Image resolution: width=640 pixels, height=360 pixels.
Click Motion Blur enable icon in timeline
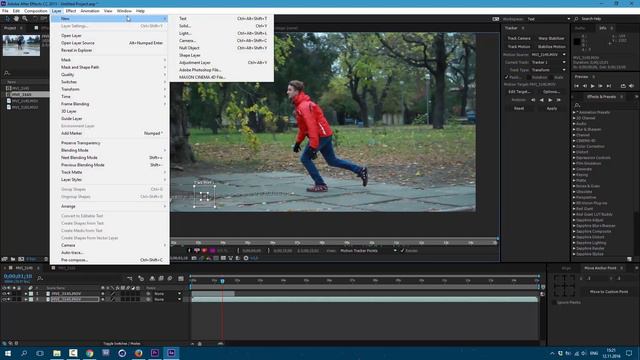point(170,278)
